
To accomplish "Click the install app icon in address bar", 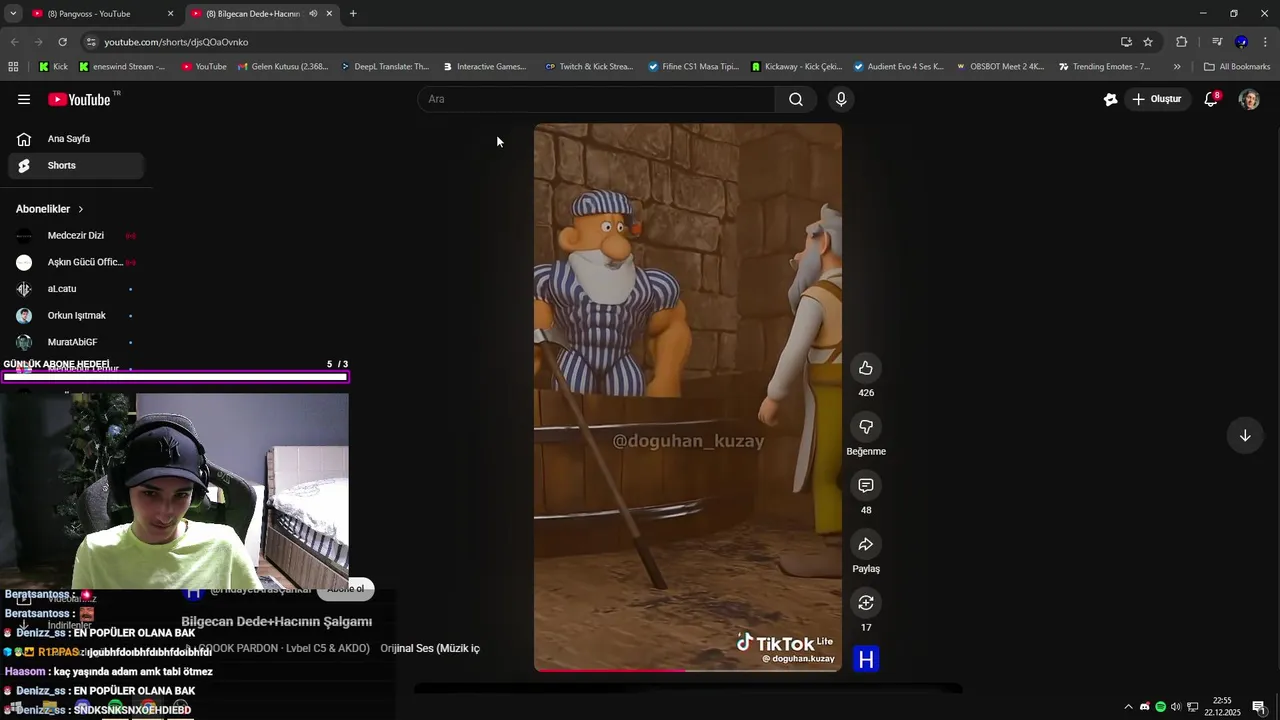I will pos(1126,42).
